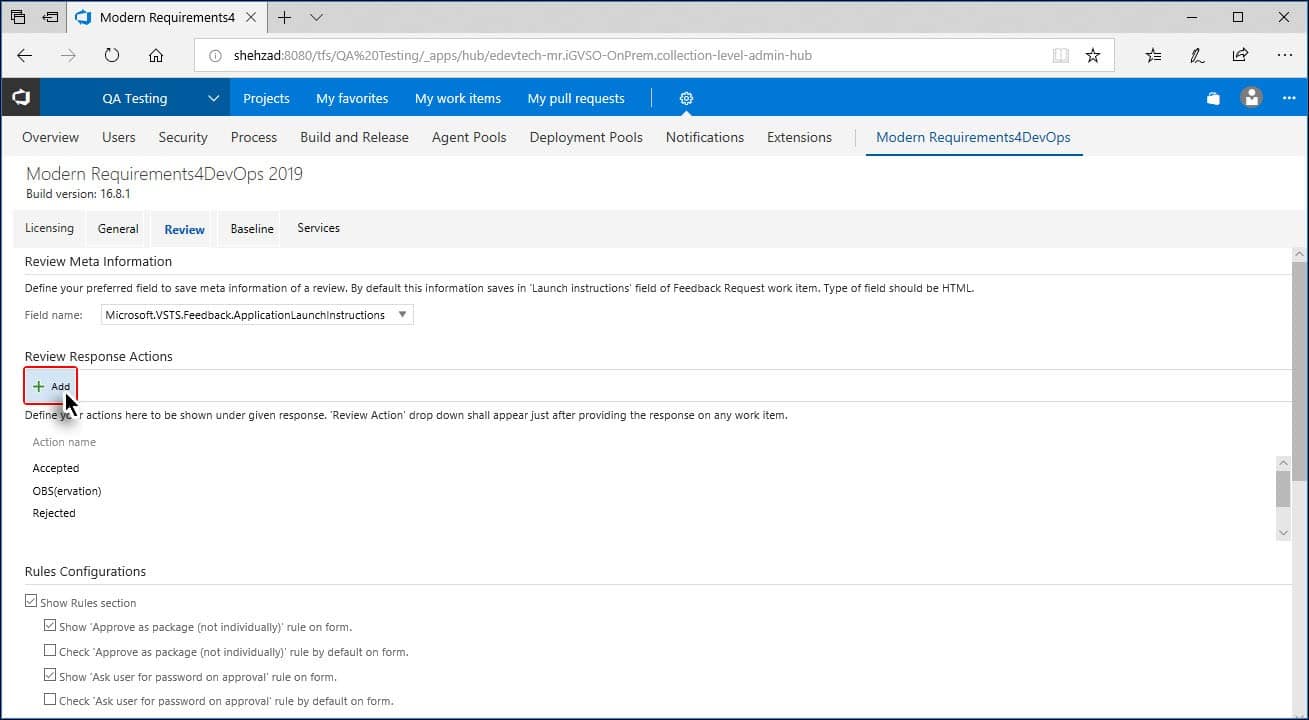This screenshot has width=1309, height=720.
Task: Enable Check 'Approve as package' by default
Action: [x=50, y=651]
